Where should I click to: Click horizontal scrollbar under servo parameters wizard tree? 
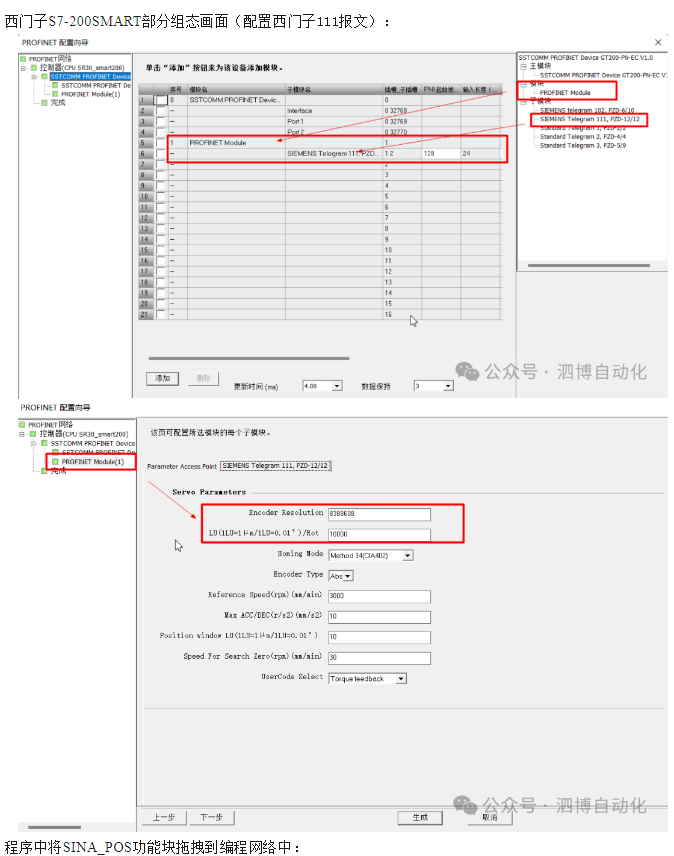[55, 827]
